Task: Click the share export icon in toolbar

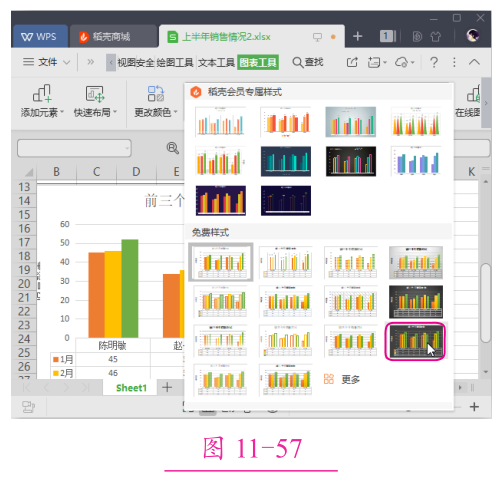Action: click(352, 62)
